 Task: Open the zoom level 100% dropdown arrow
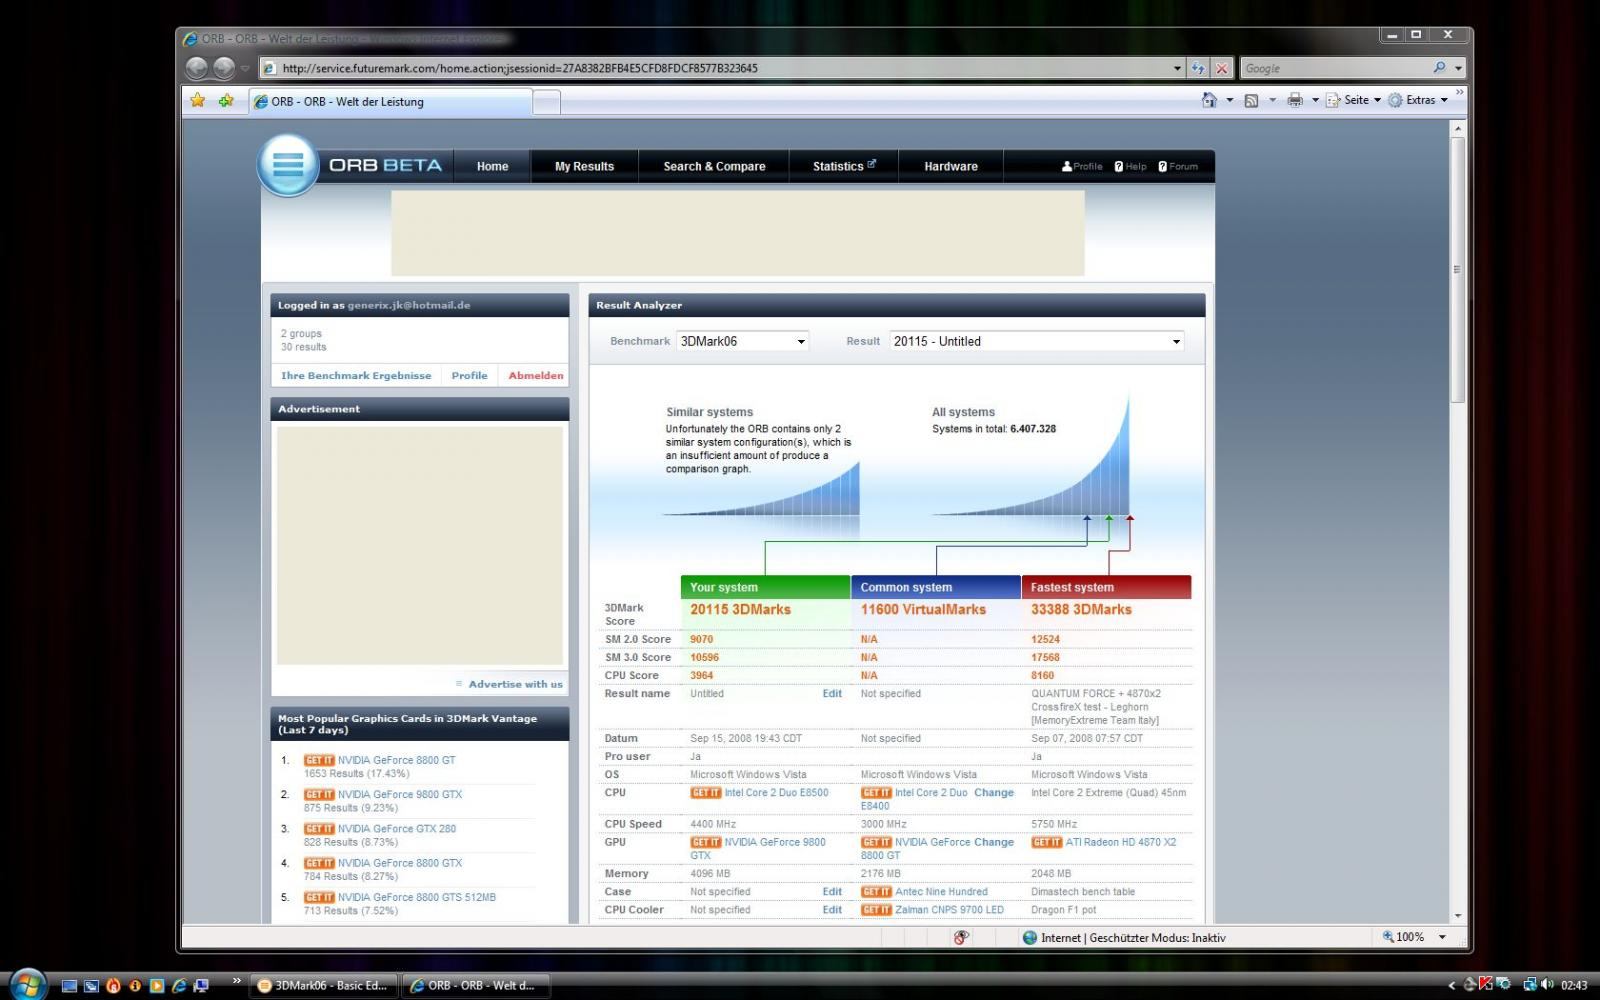[x=1442, y=937]
